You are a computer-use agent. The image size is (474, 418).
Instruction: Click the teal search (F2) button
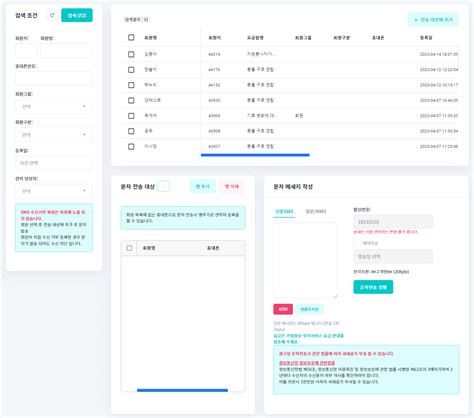click(x=77, y=16)
